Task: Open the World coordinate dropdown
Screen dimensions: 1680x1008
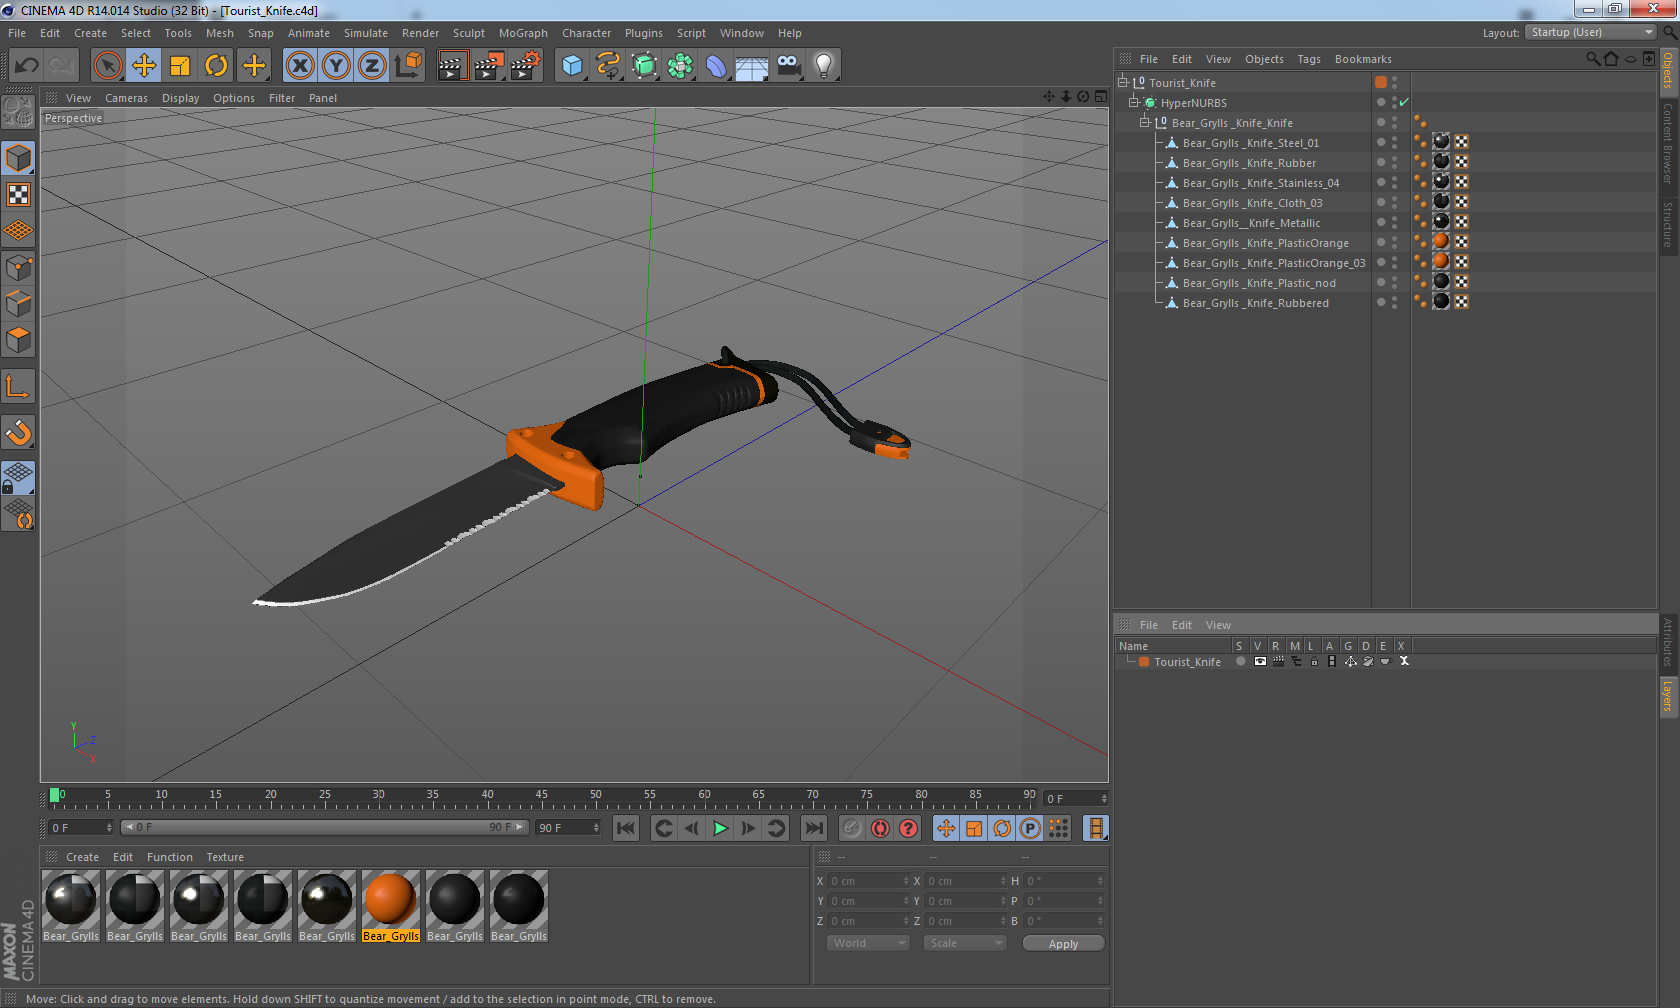Action: [868, 943]
